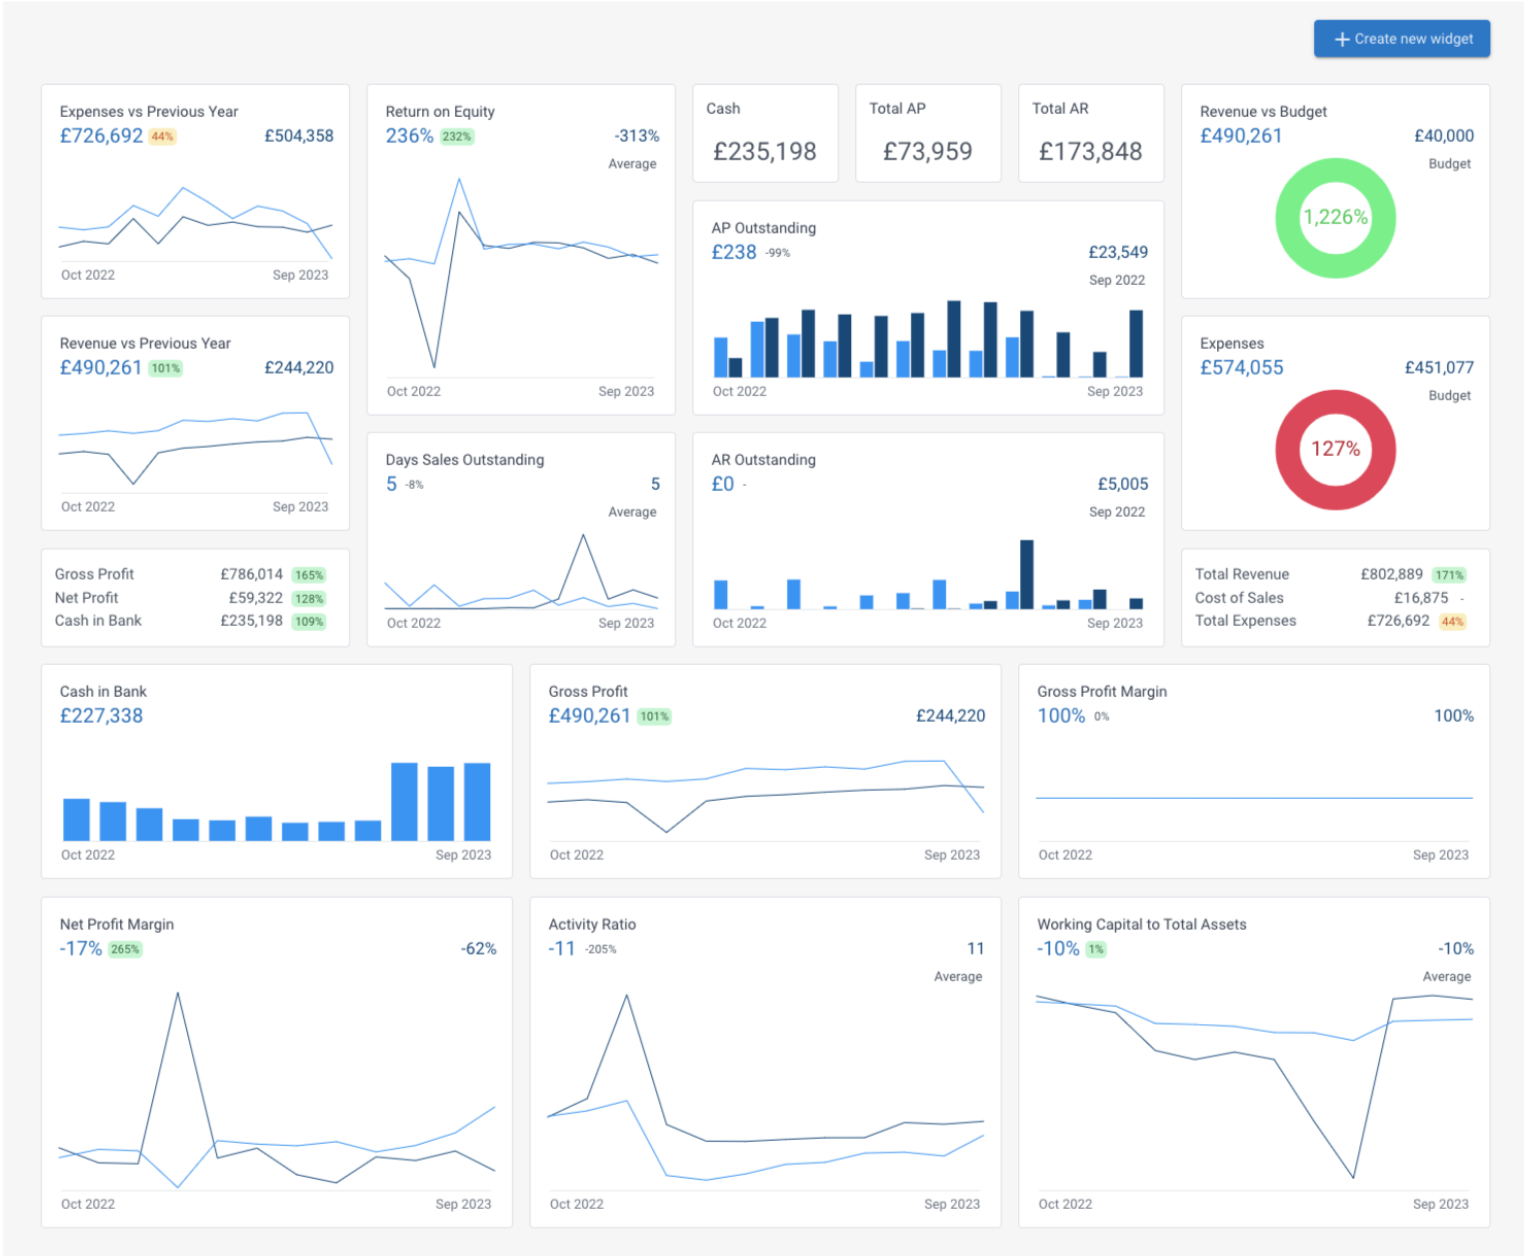Click the 1,226% Revenue vs Budget donut gauge

coord(1334,217)
